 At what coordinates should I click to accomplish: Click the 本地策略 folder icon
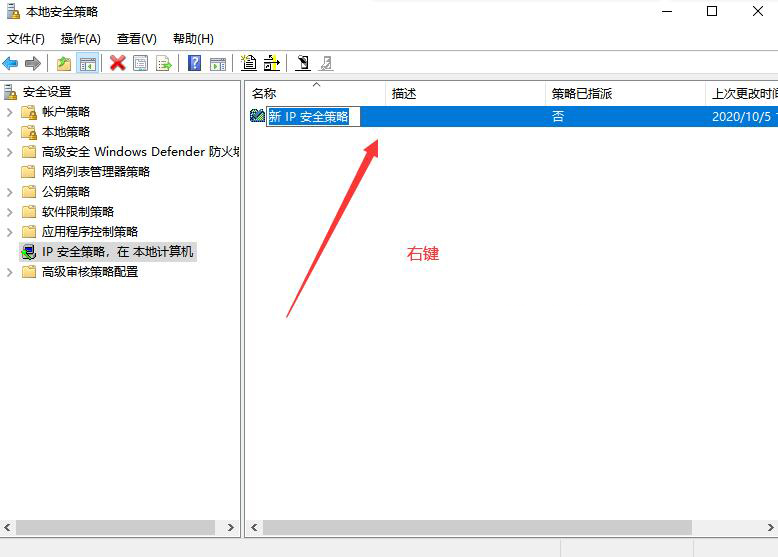[x=29, y=132]
